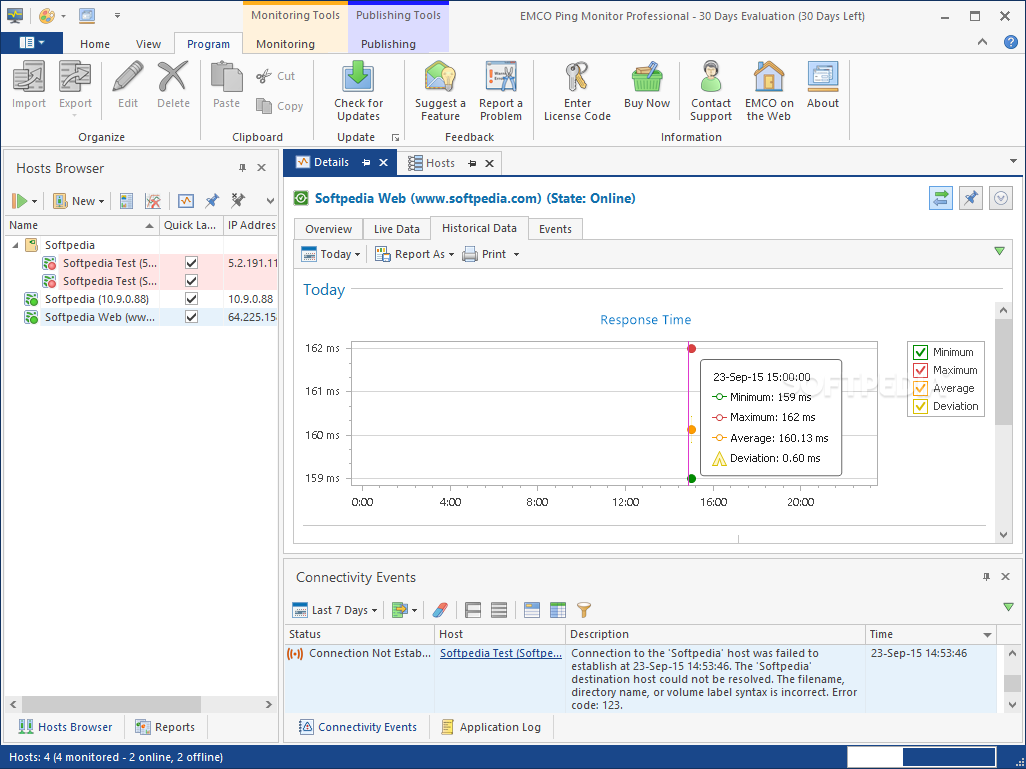1026x769 pixels.
Task: Open the Live Data tab
Action: [397, 229]
